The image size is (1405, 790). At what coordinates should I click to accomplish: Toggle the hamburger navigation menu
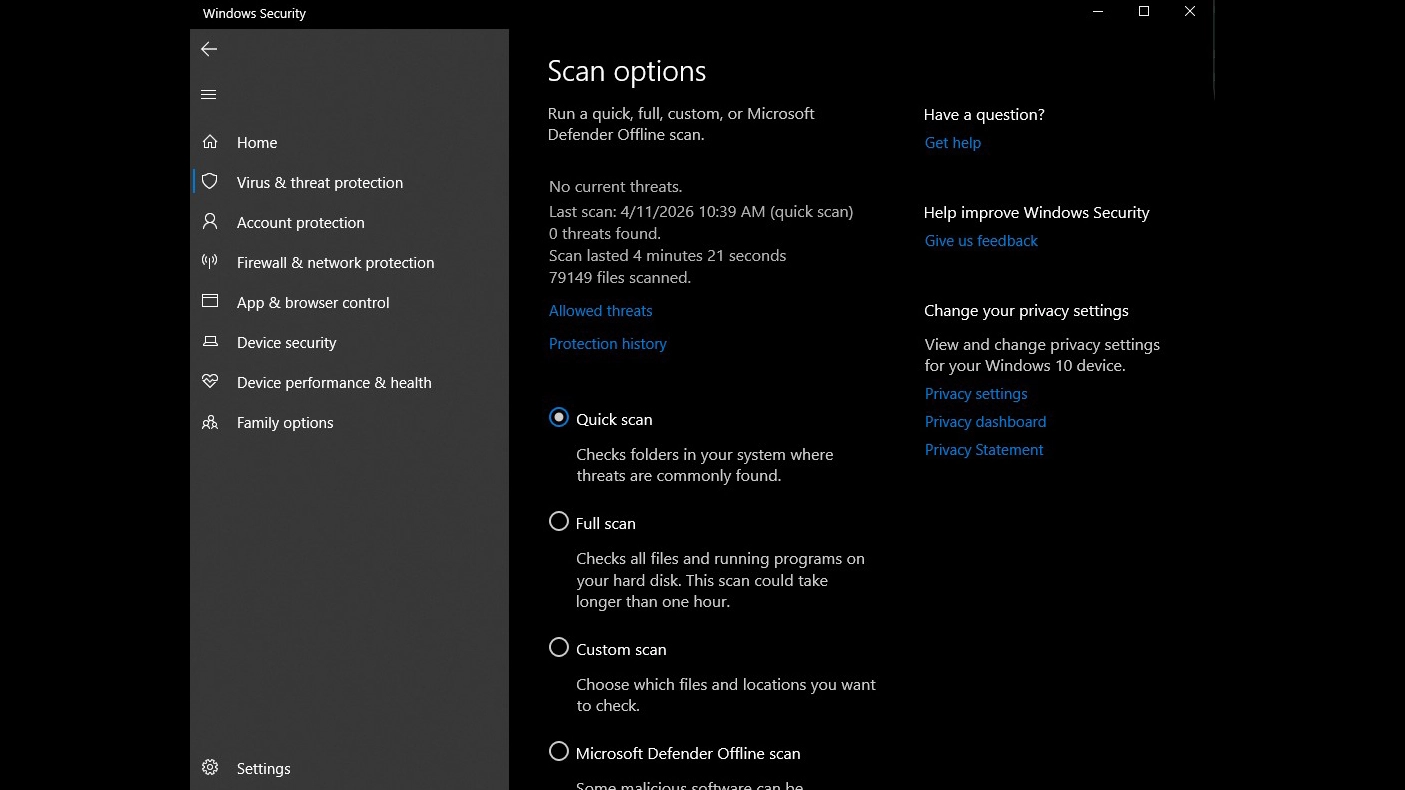click(209, 95)
